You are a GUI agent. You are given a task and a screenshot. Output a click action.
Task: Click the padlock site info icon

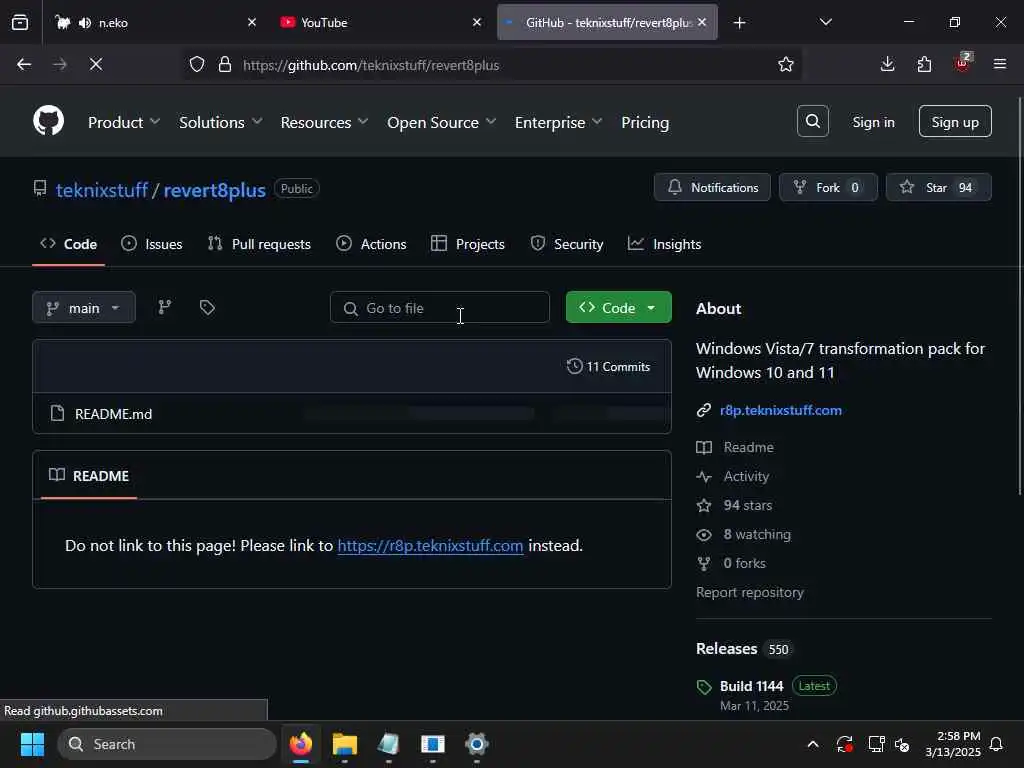tap(225, 65)
